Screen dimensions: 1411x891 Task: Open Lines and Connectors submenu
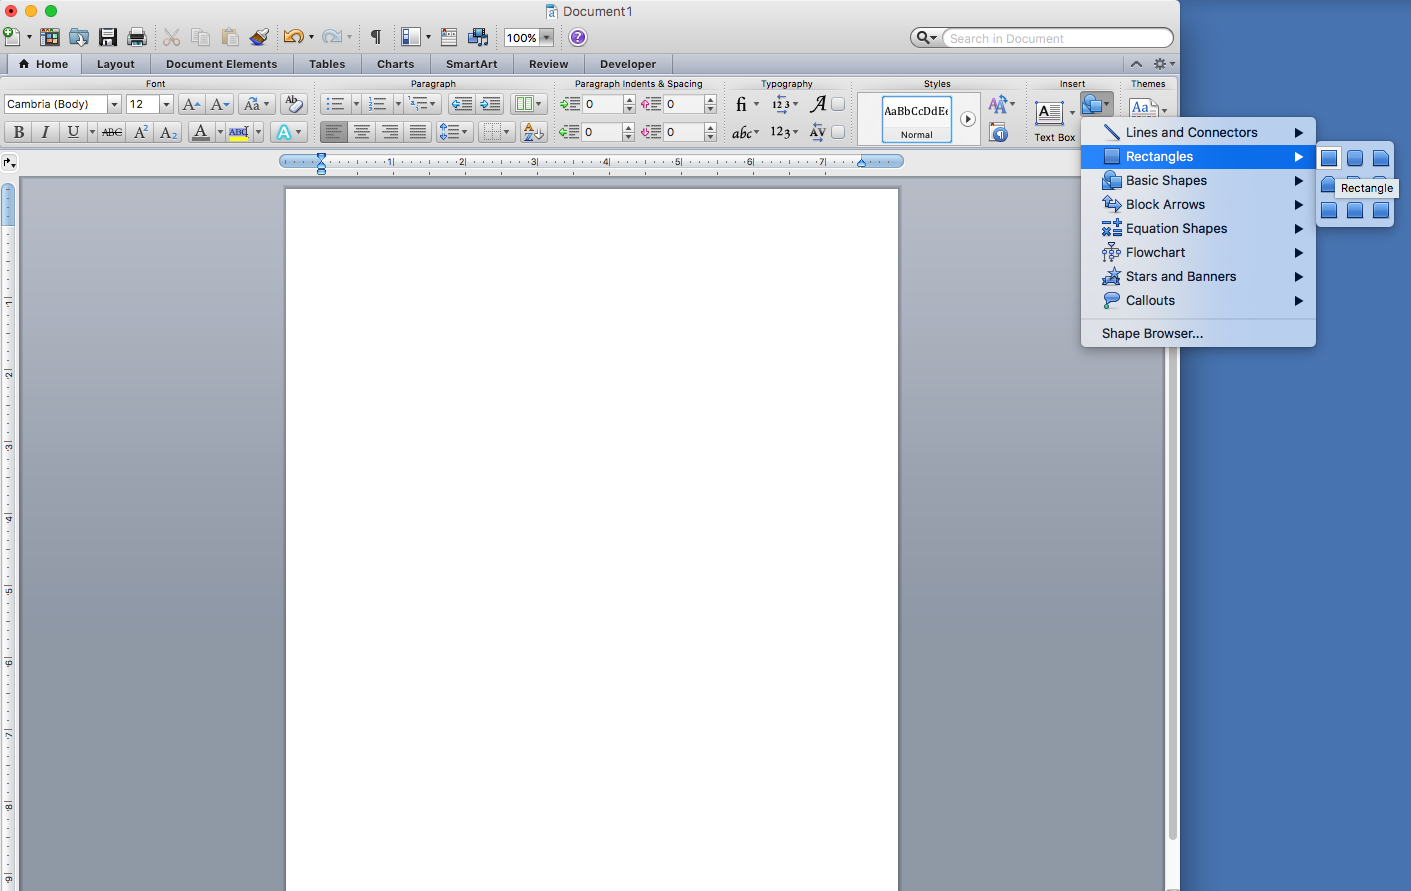[x=1198, y=132]
